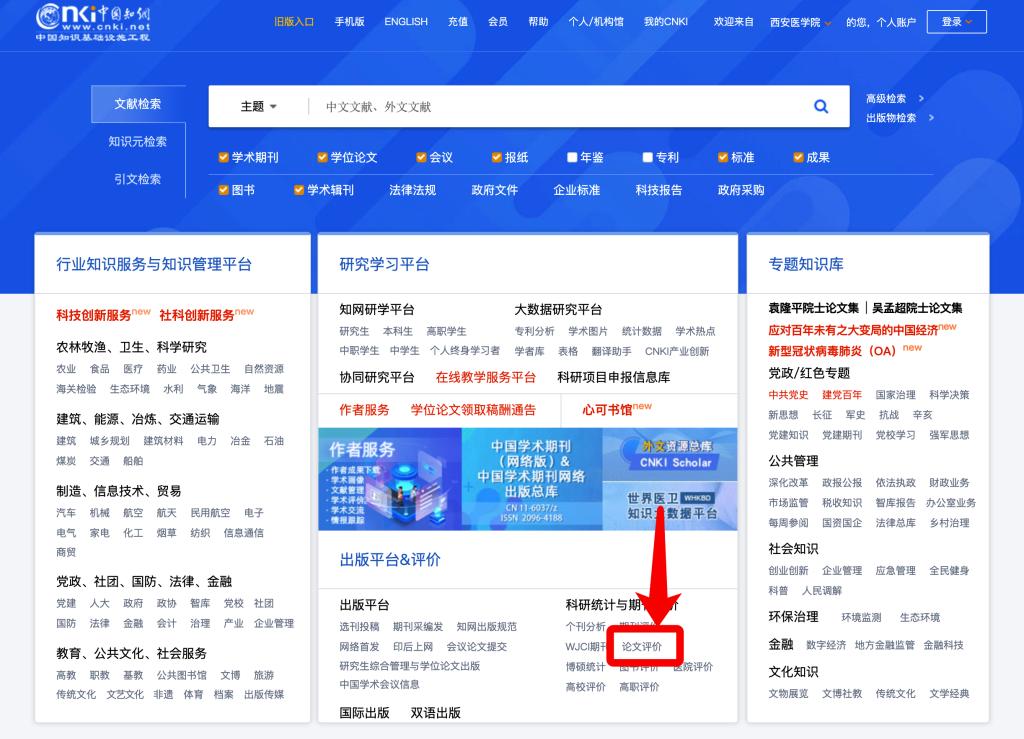Open 科研项目申报信息库 link
The image size is (1024, 739).
pos(614,377)
